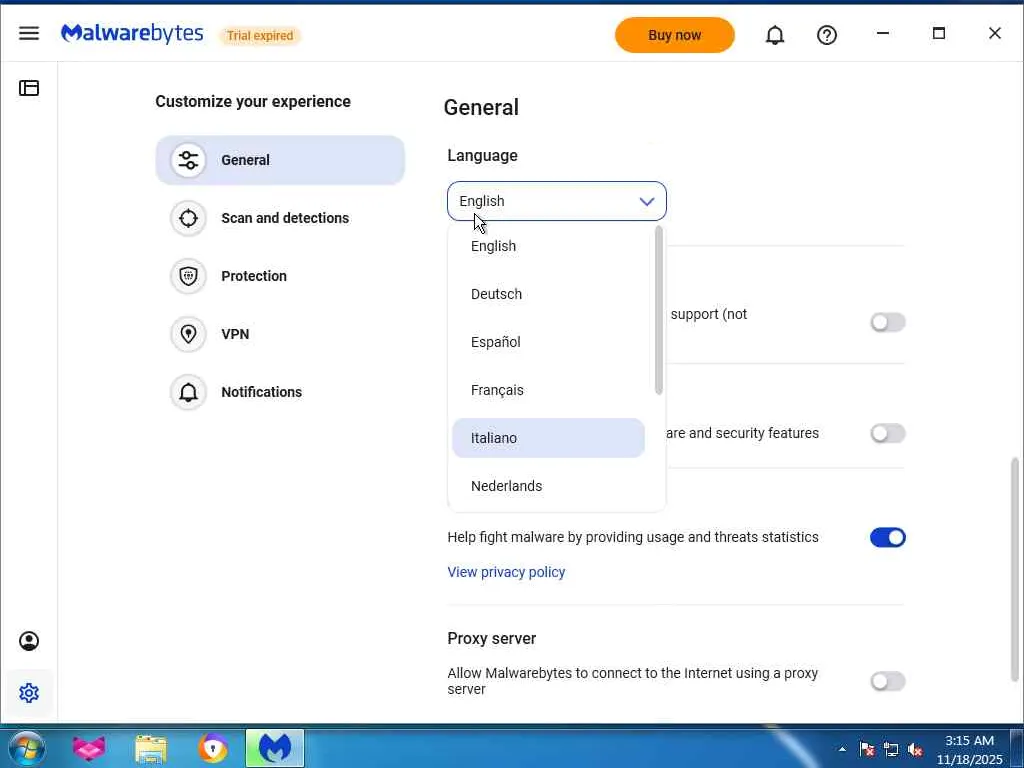1024x768 pixels.
Task: Switch to Protection settings
Action: 280,276
